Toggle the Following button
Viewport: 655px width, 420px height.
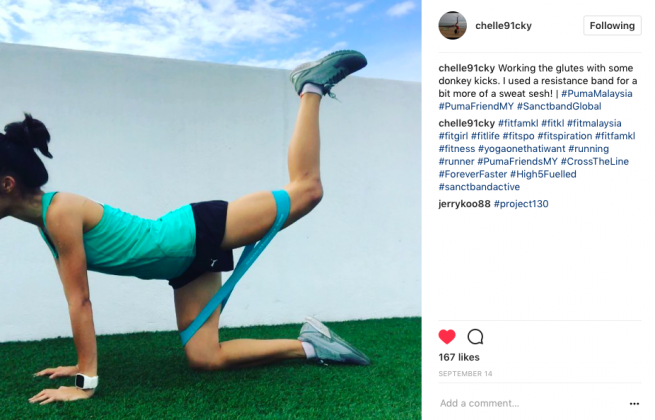[612, 25]
